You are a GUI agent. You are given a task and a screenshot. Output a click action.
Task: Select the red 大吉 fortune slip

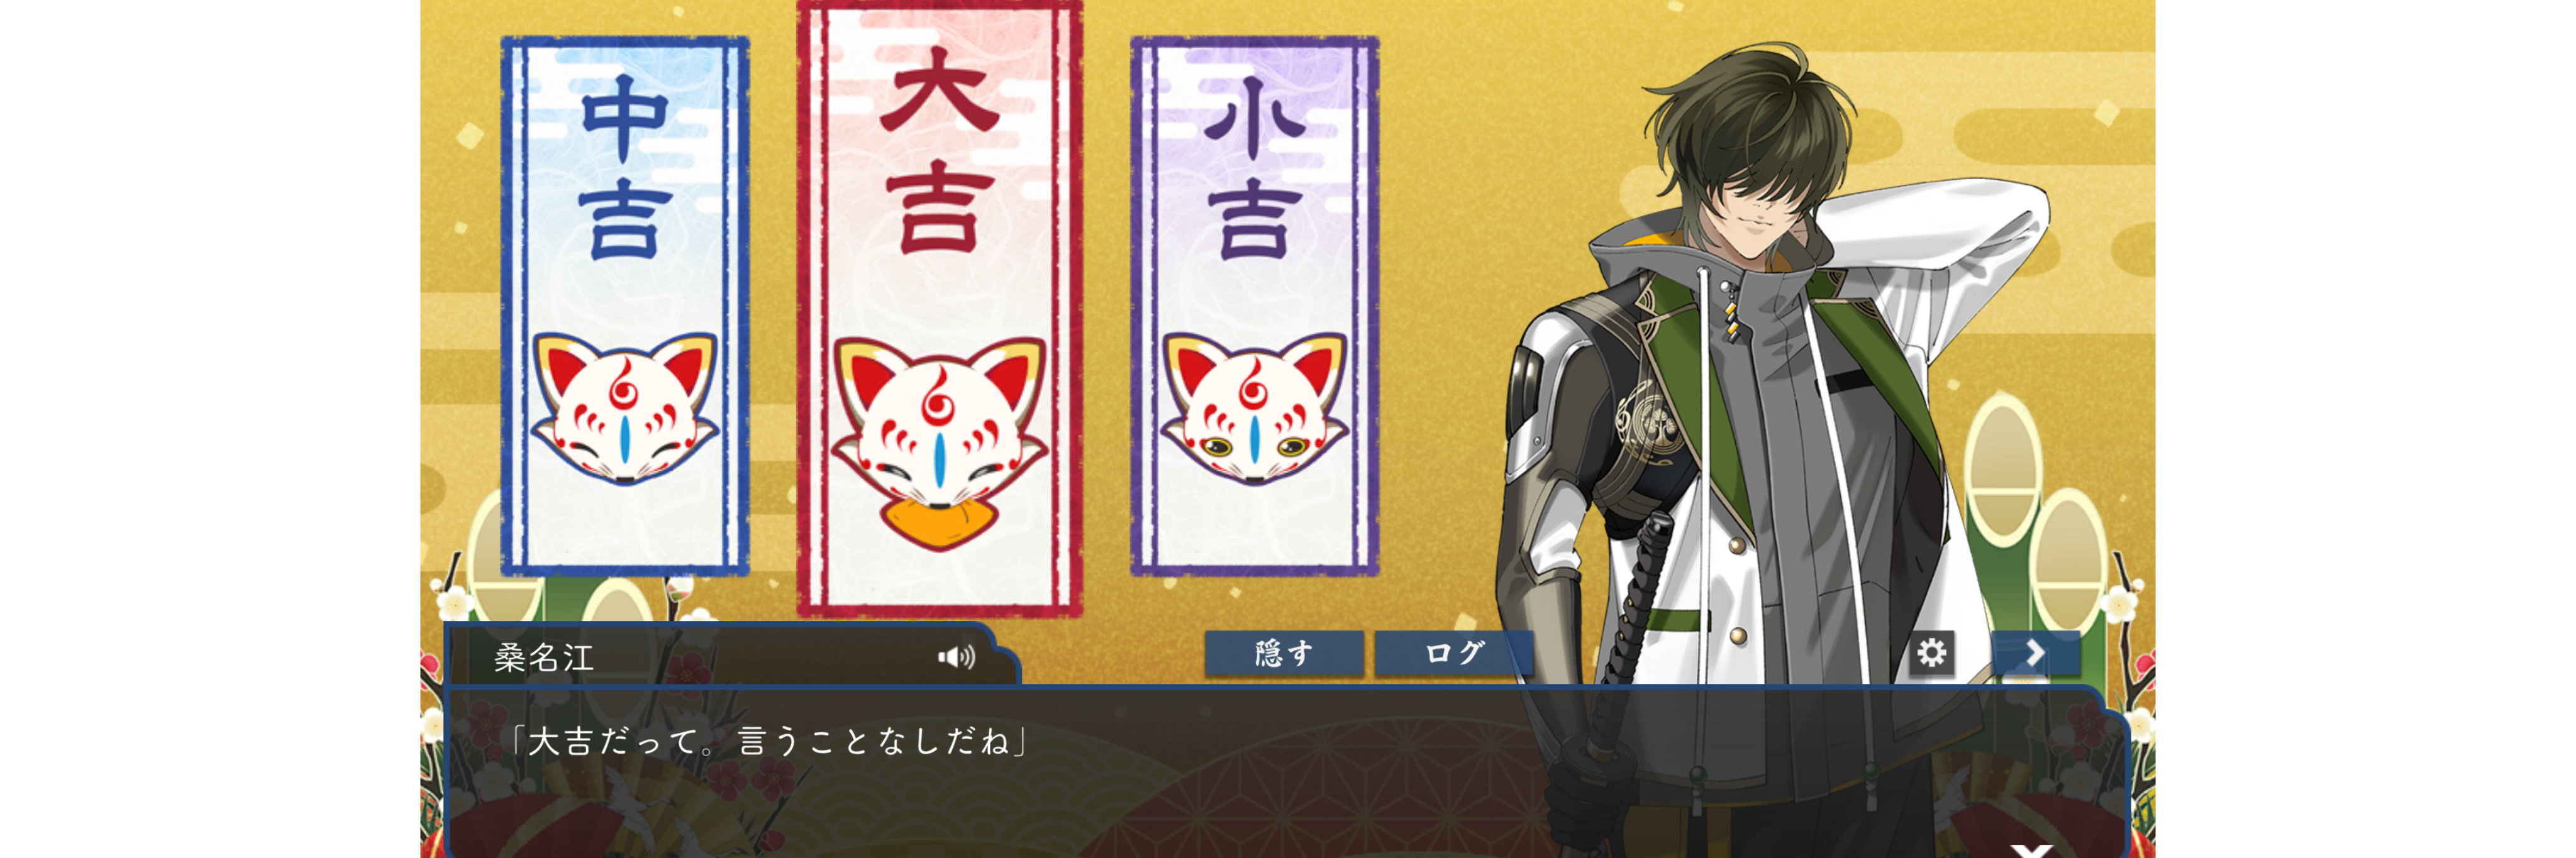point(939,307)
